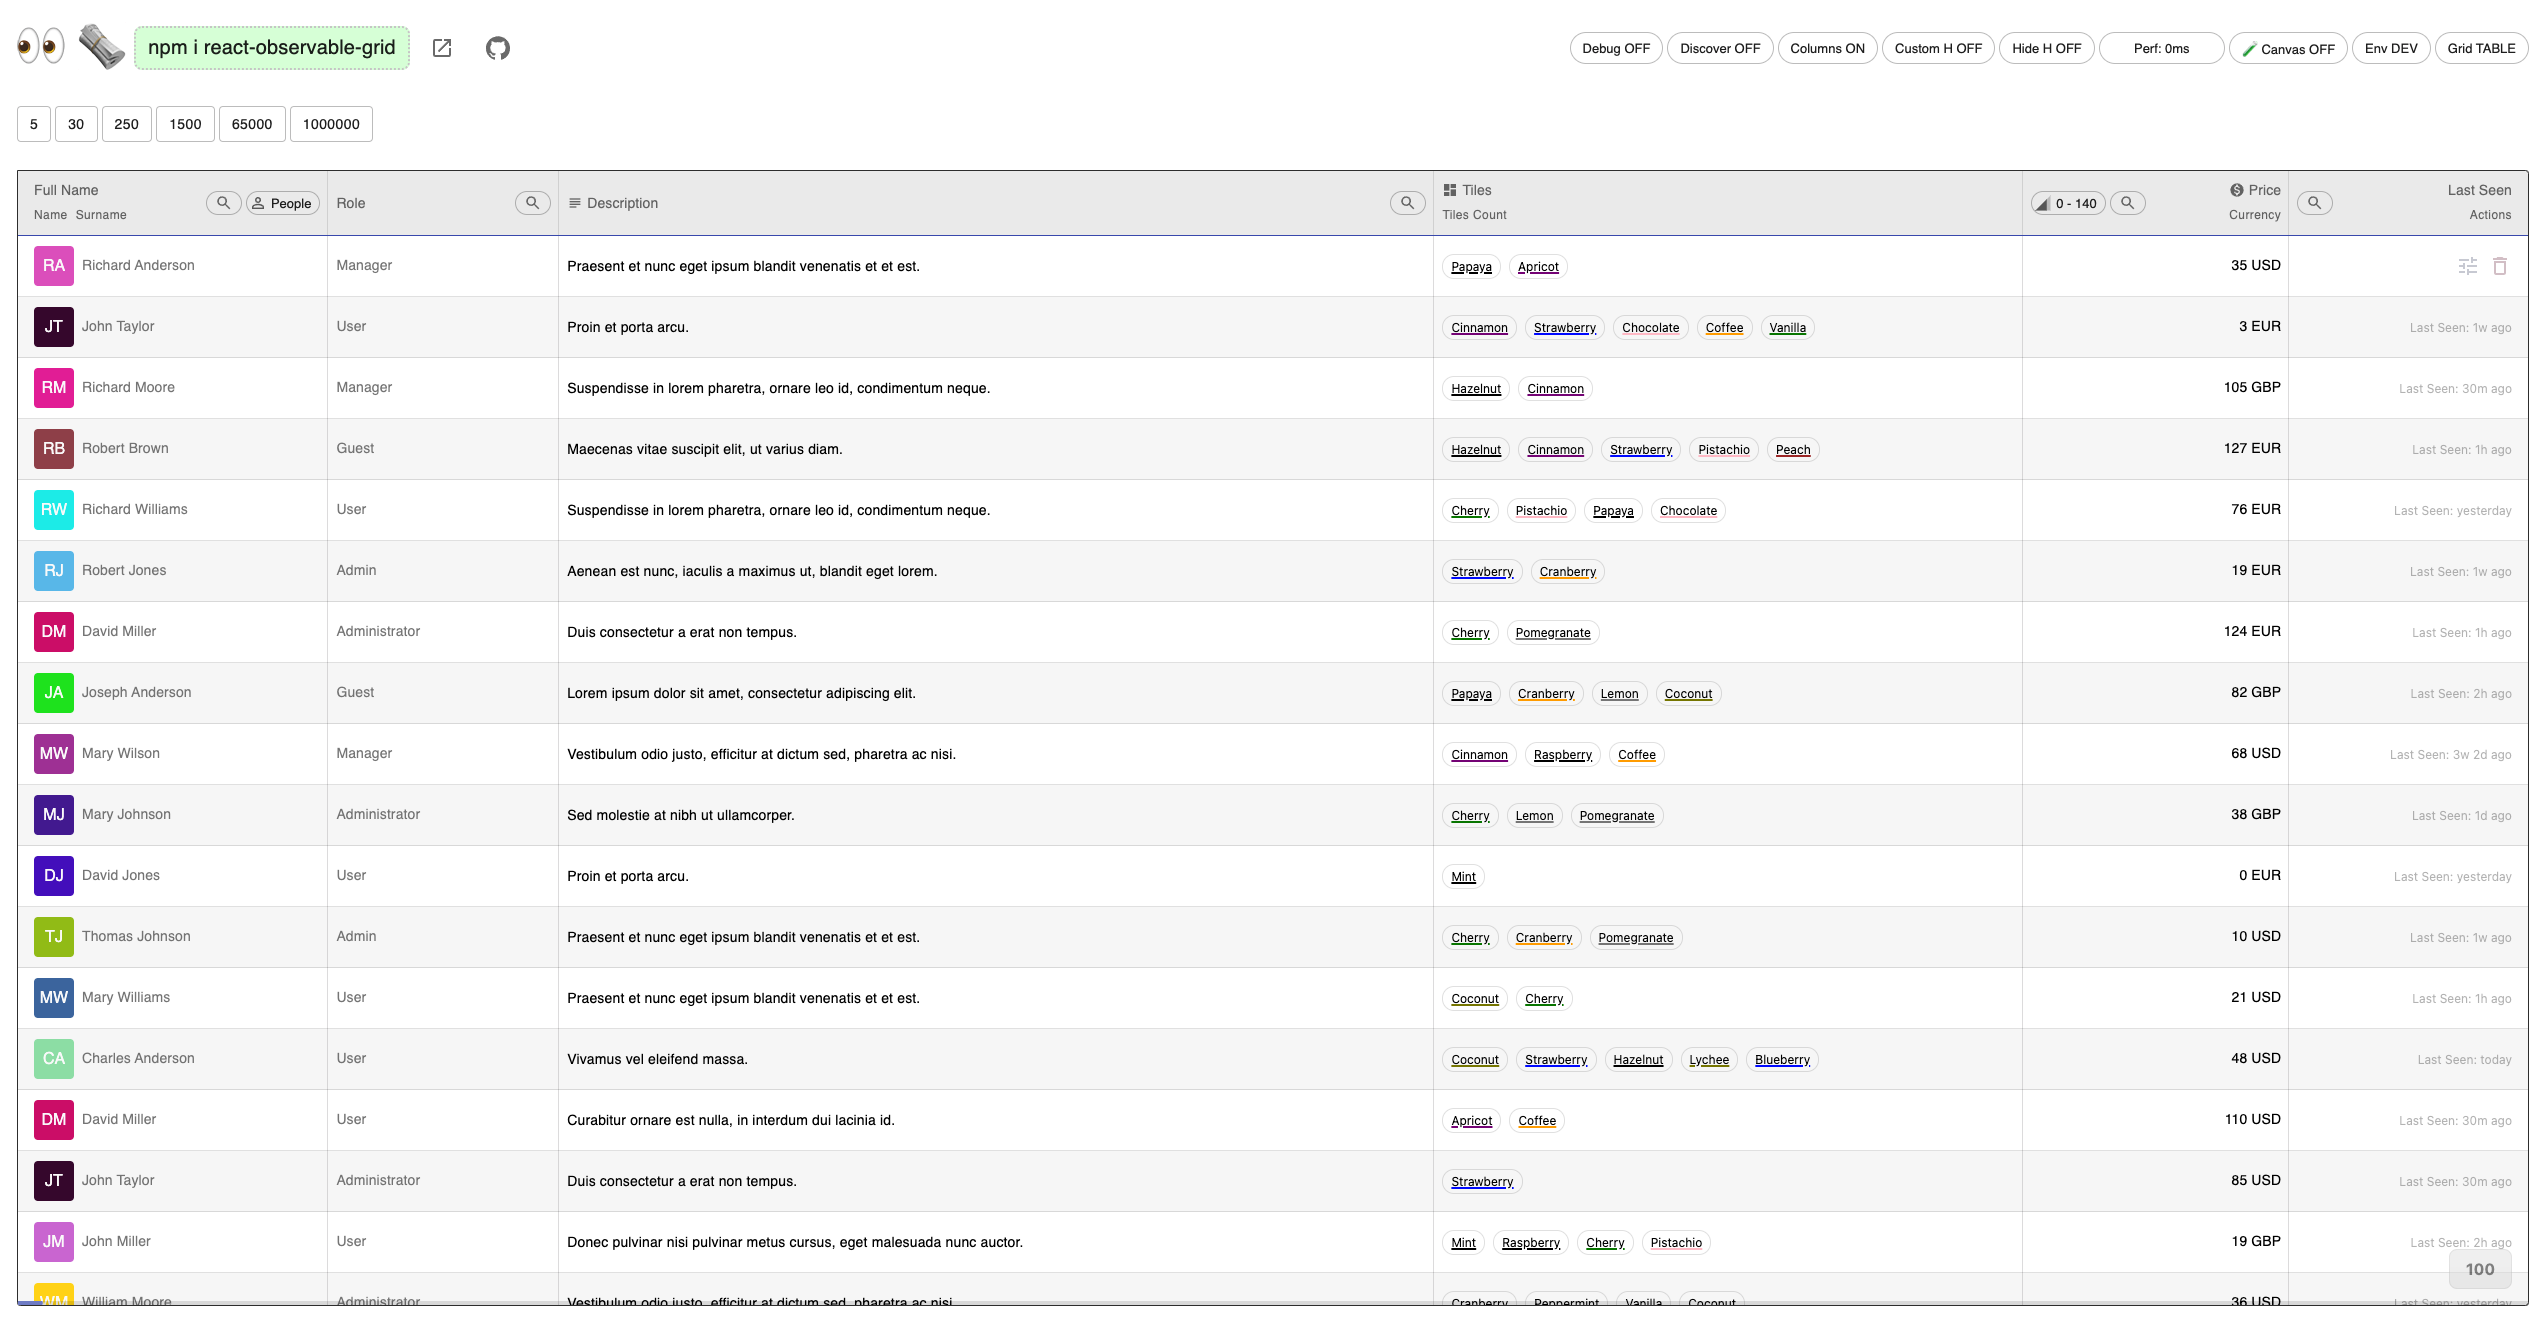The image size is (2546, 1320).
Task: Click the RA avatar for Richard Anderson
Action: pos(54,266)
